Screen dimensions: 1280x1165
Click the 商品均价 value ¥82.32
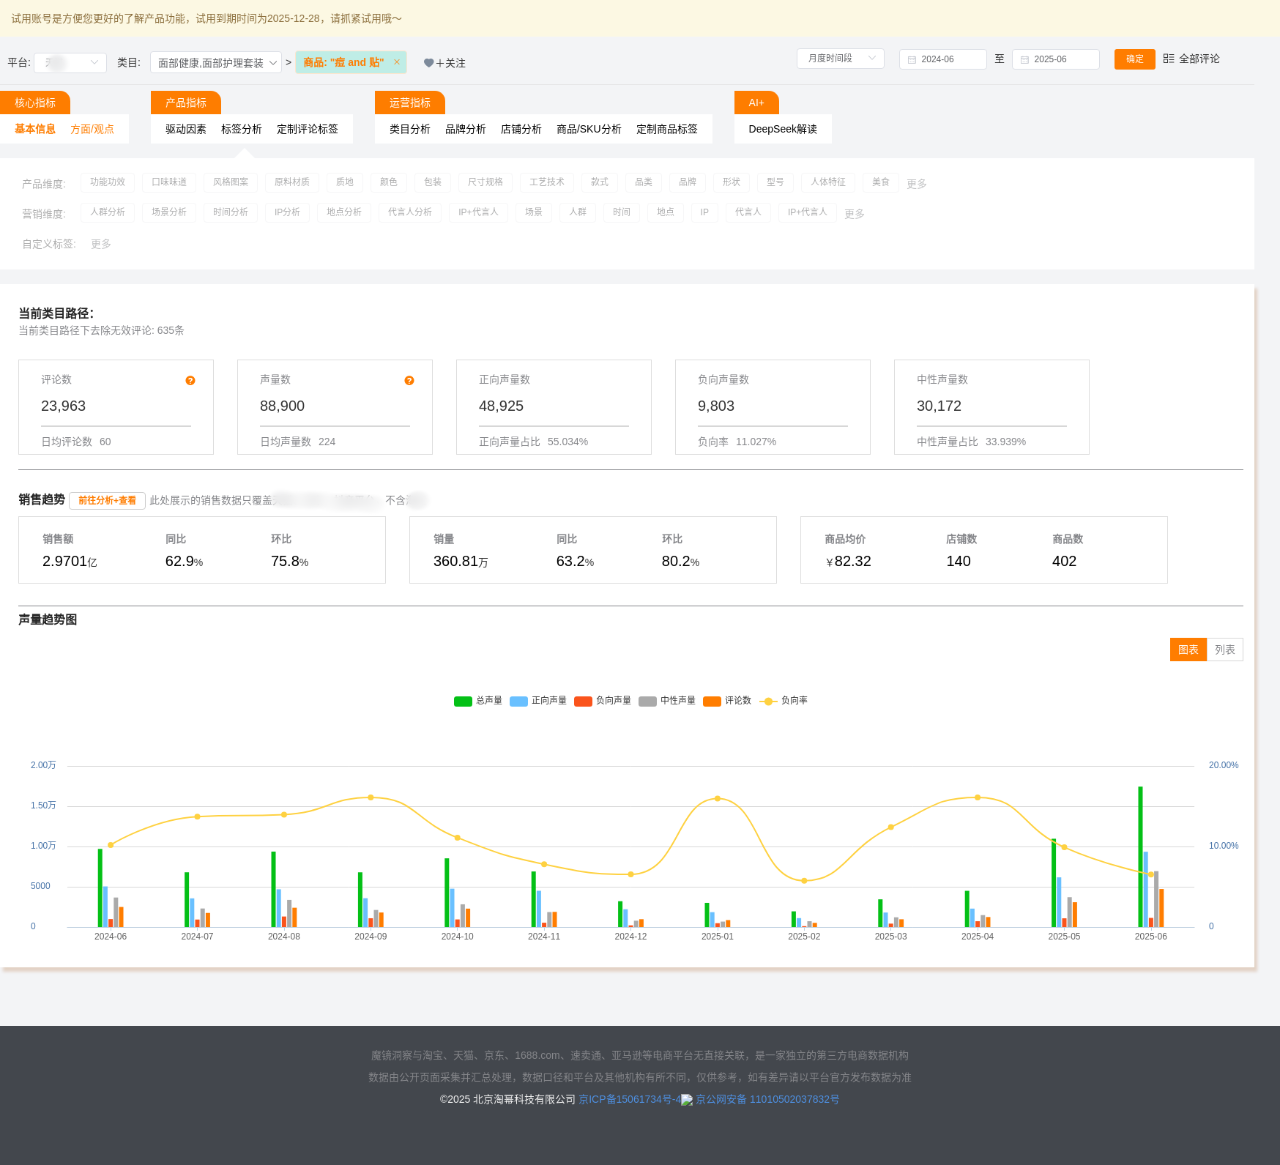tap(848, 562)
